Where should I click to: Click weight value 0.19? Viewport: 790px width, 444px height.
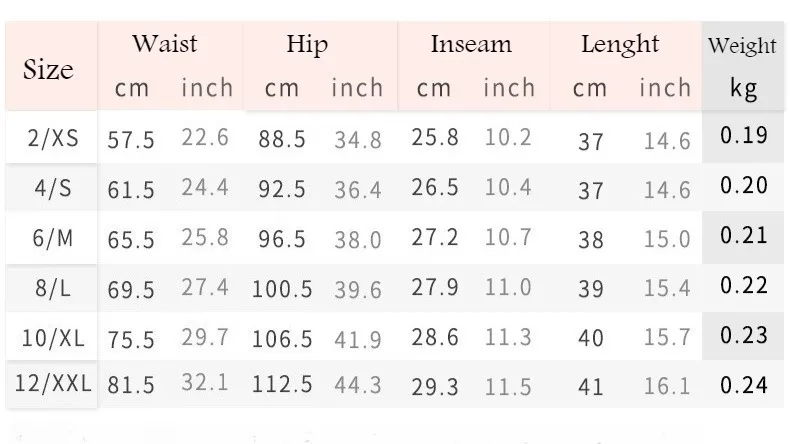[744, 135]
